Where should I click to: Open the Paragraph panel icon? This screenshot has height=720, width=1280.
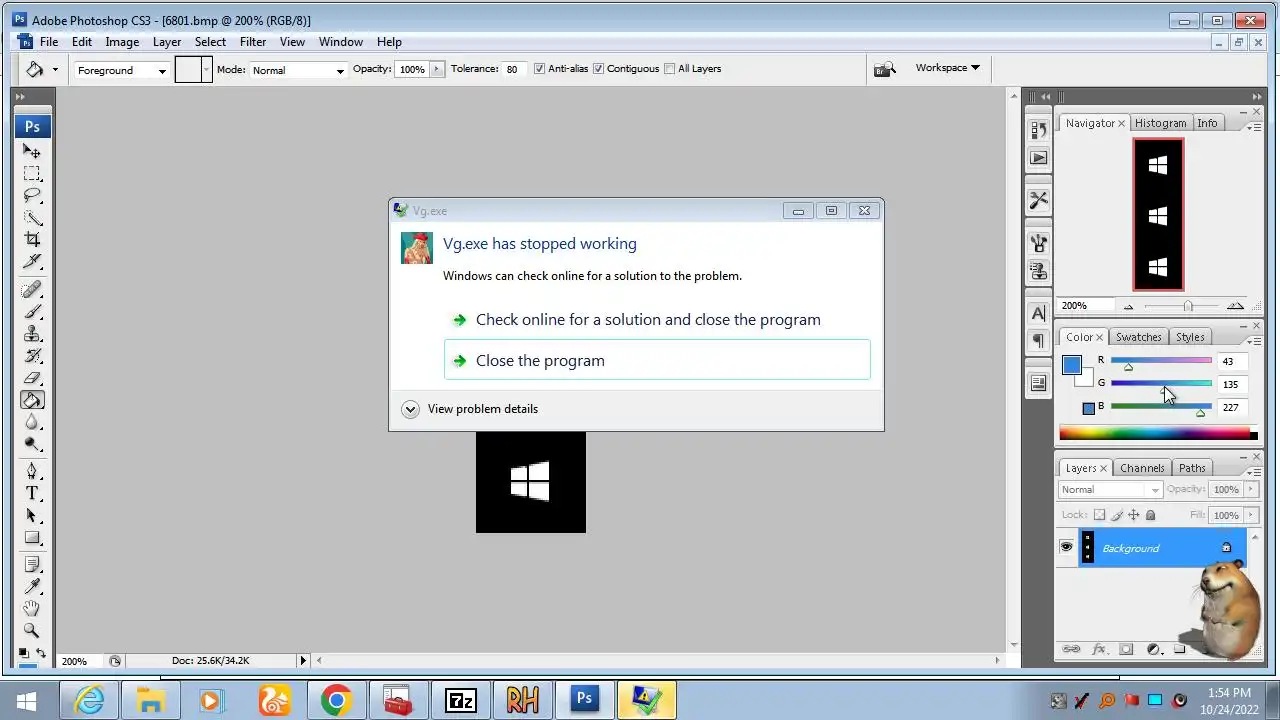point(1038,341)
